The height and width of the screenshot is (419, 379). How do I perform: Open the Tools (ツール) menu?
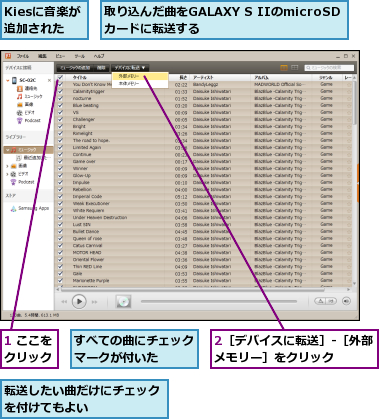click(x=79, y=56)
